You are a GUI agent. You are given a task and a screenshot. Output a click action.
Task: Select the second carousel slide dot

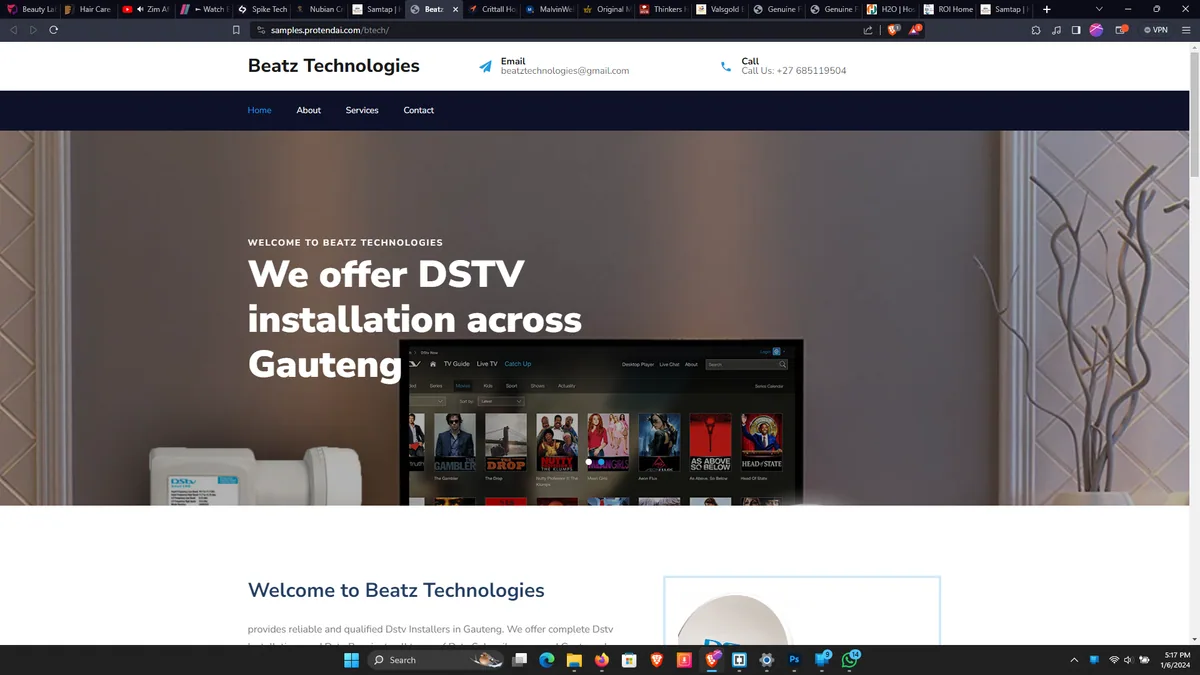[601, 462]
